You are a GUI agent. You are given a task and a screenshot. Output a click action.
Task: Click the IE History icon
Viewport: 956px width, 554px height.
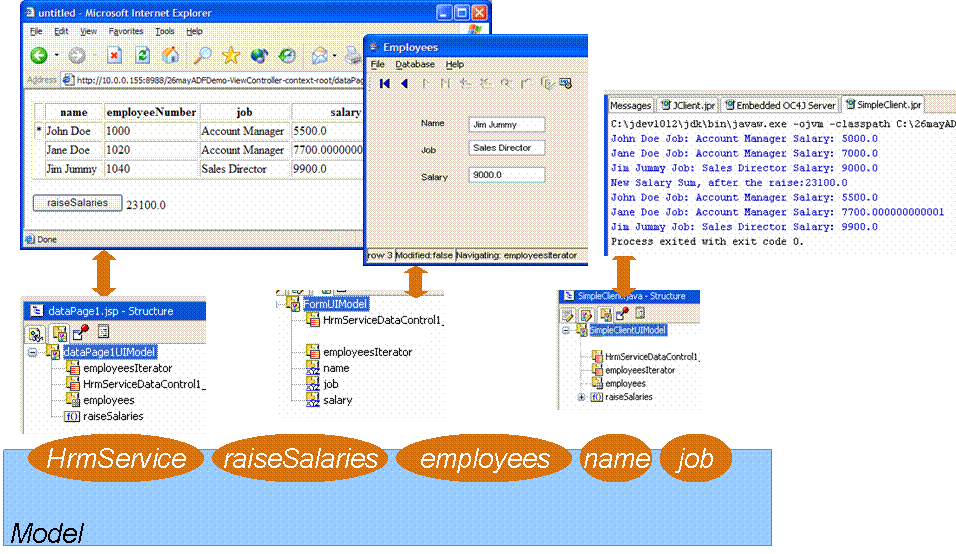[x=287, y=55]
